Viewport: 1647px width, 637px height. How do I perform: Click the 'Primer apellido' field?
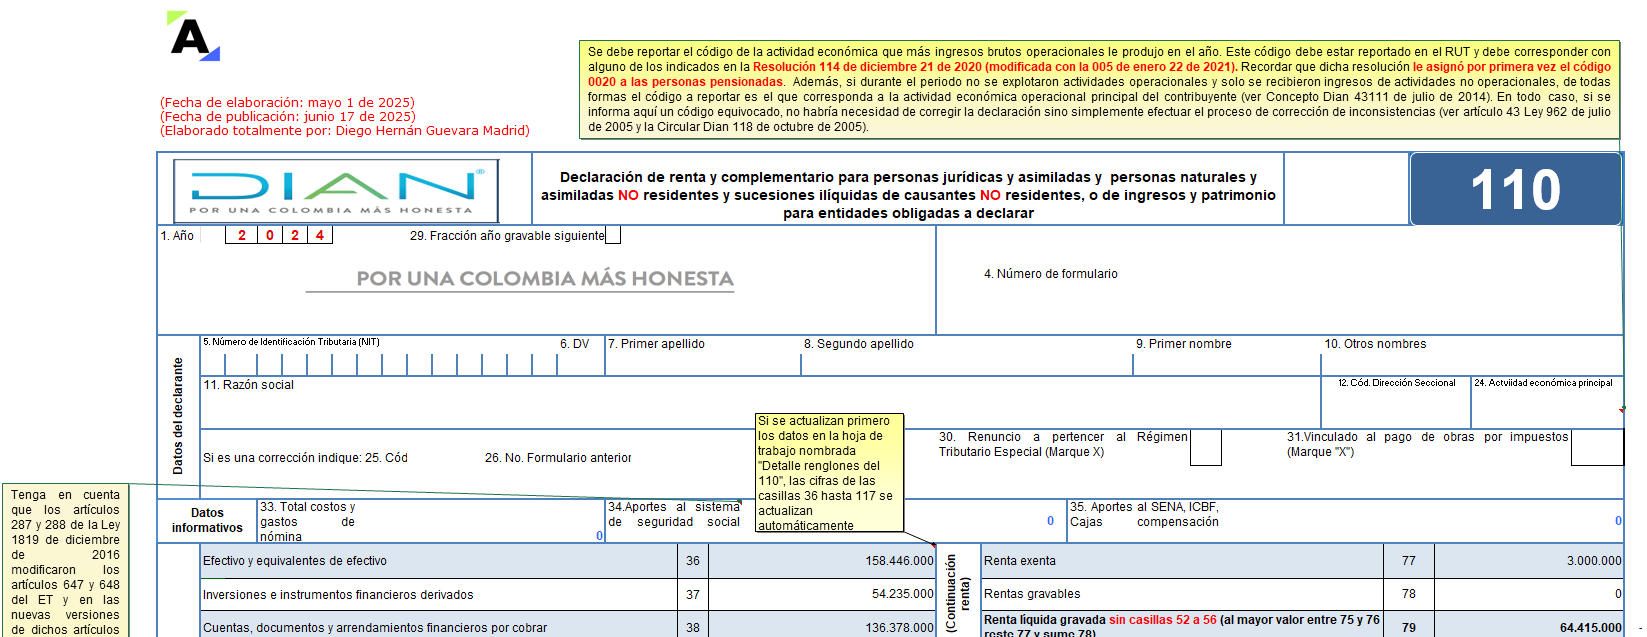[x=702, y=356]
